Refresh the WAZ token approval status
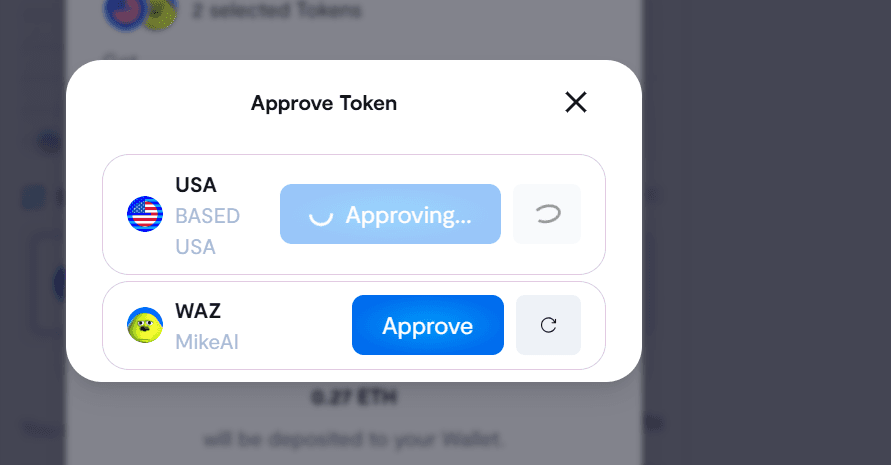 [x=548, y=325]
